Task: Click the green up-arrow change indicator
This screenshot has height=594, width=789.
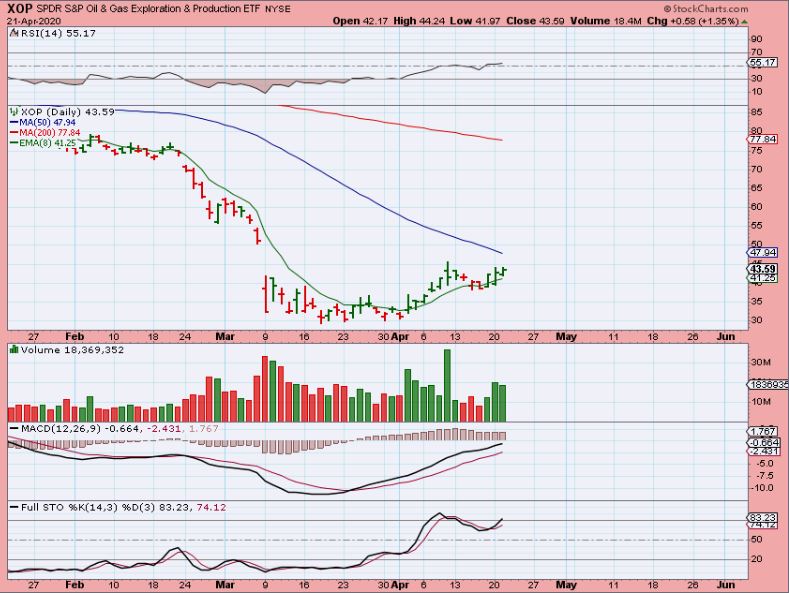Action: click(x=744, y=22)
